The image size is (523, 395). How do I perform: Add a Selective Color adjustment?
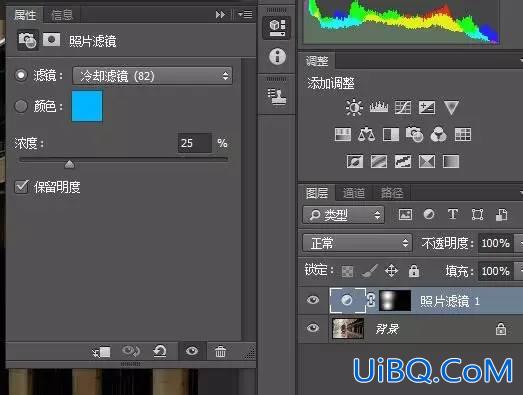(x=427, y=162)
